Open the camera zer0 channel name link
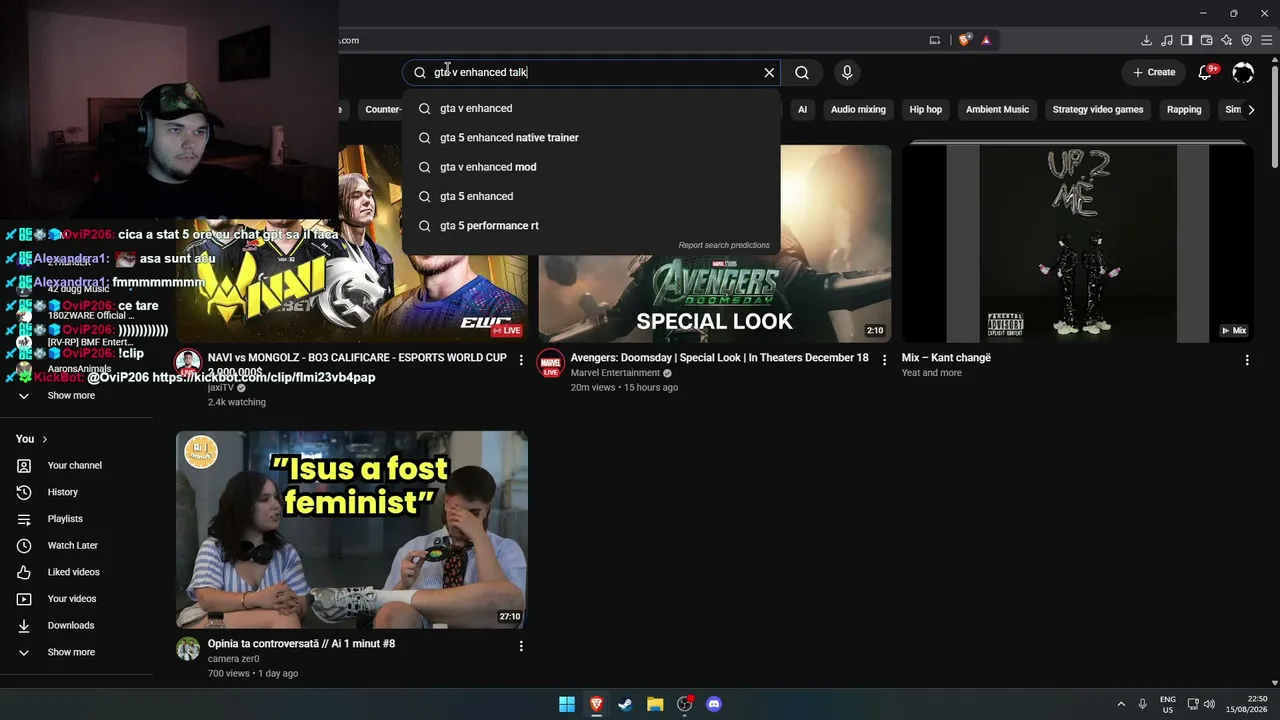The height and width of the screenshot is (720, 1280). click(x=233, y=659)
